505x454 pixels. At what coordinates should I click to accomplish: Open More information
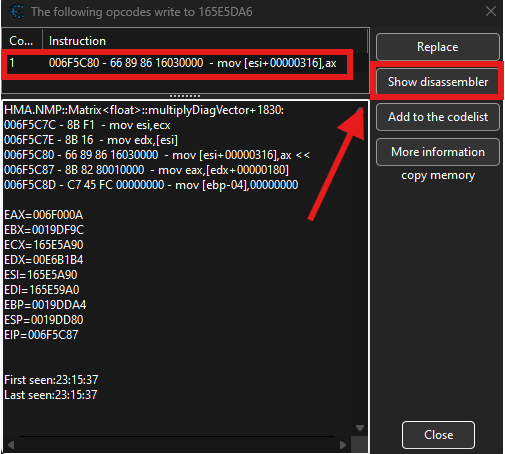tap(438, 152)
